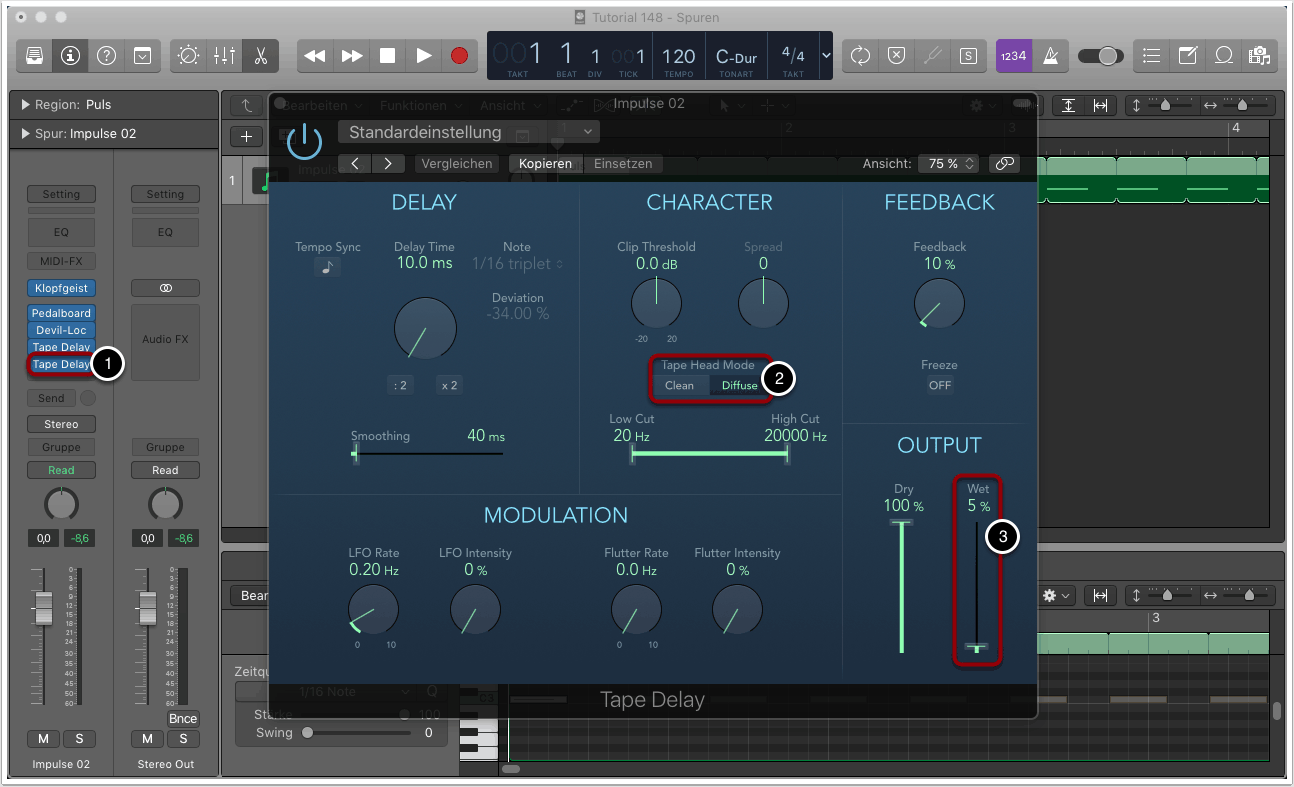Switch Tape Head Mode to Clean

click(679, 386)
